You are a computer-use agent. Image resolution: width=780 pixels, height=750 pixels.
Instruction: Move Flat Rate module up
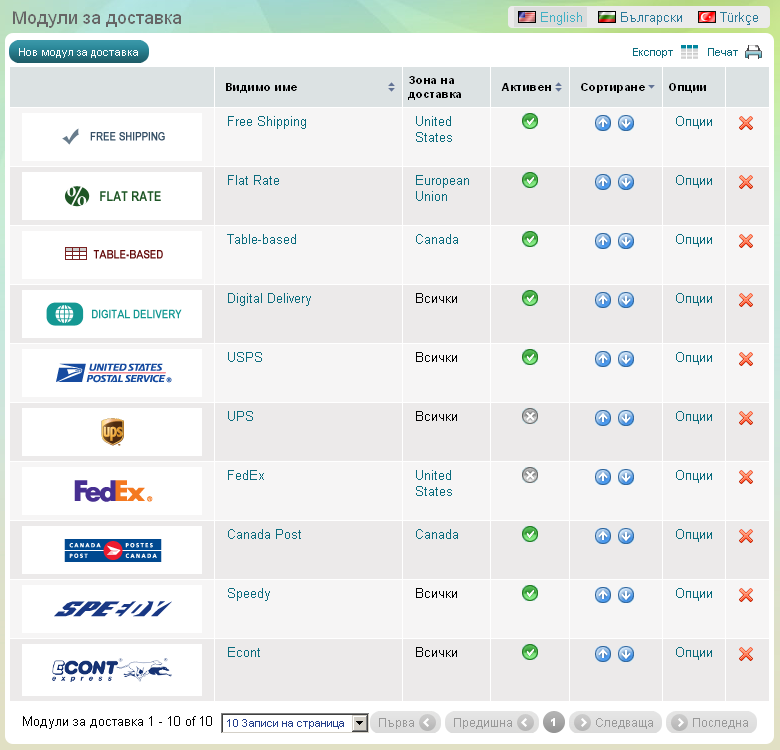(x=603, y=182)
